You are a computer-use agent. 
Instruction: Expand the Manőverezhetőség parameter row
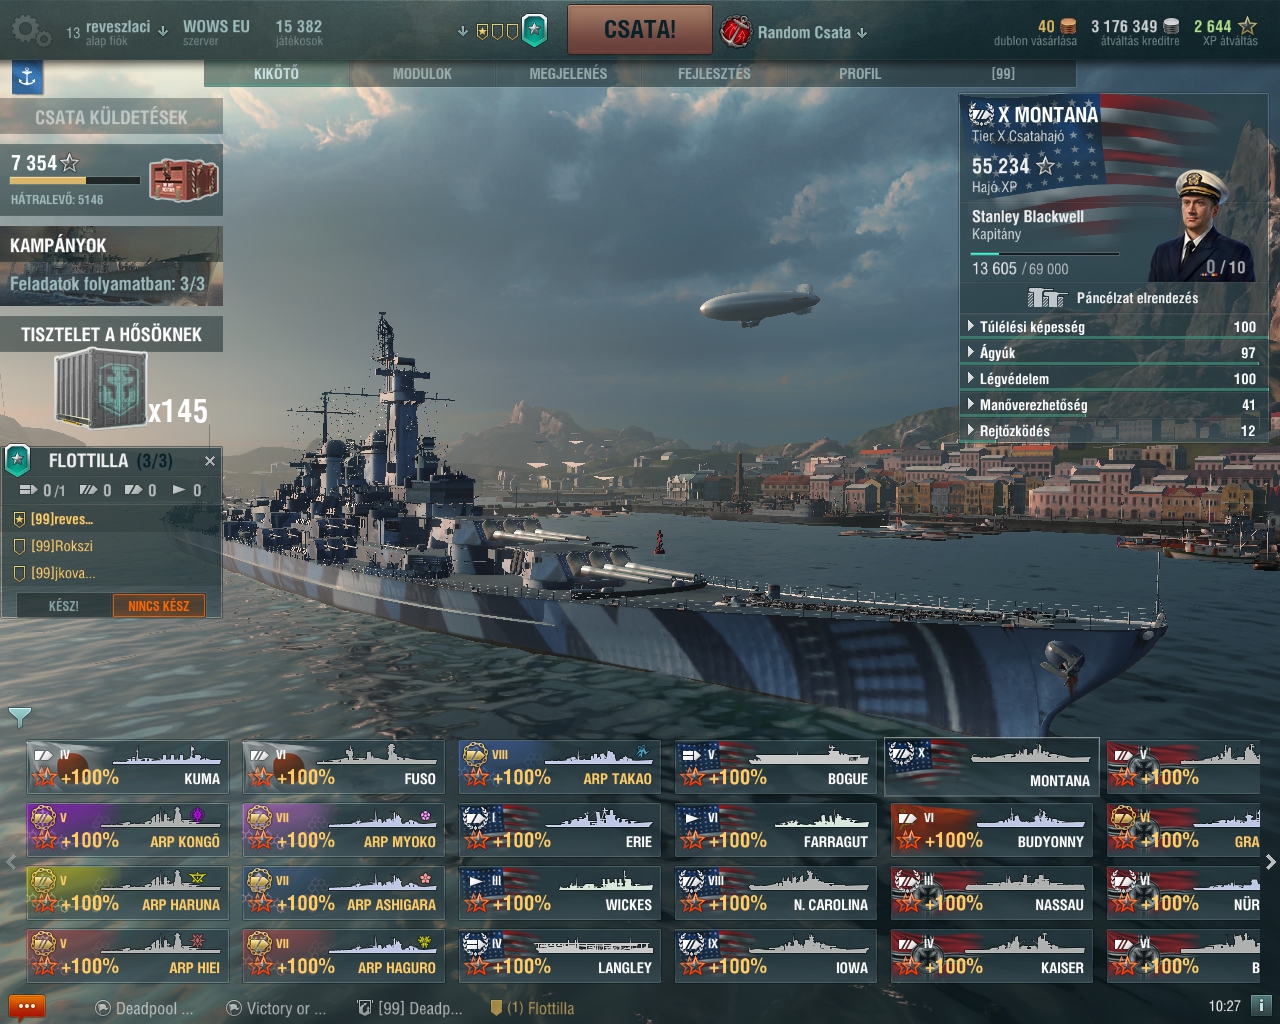tap(1112, 405)
